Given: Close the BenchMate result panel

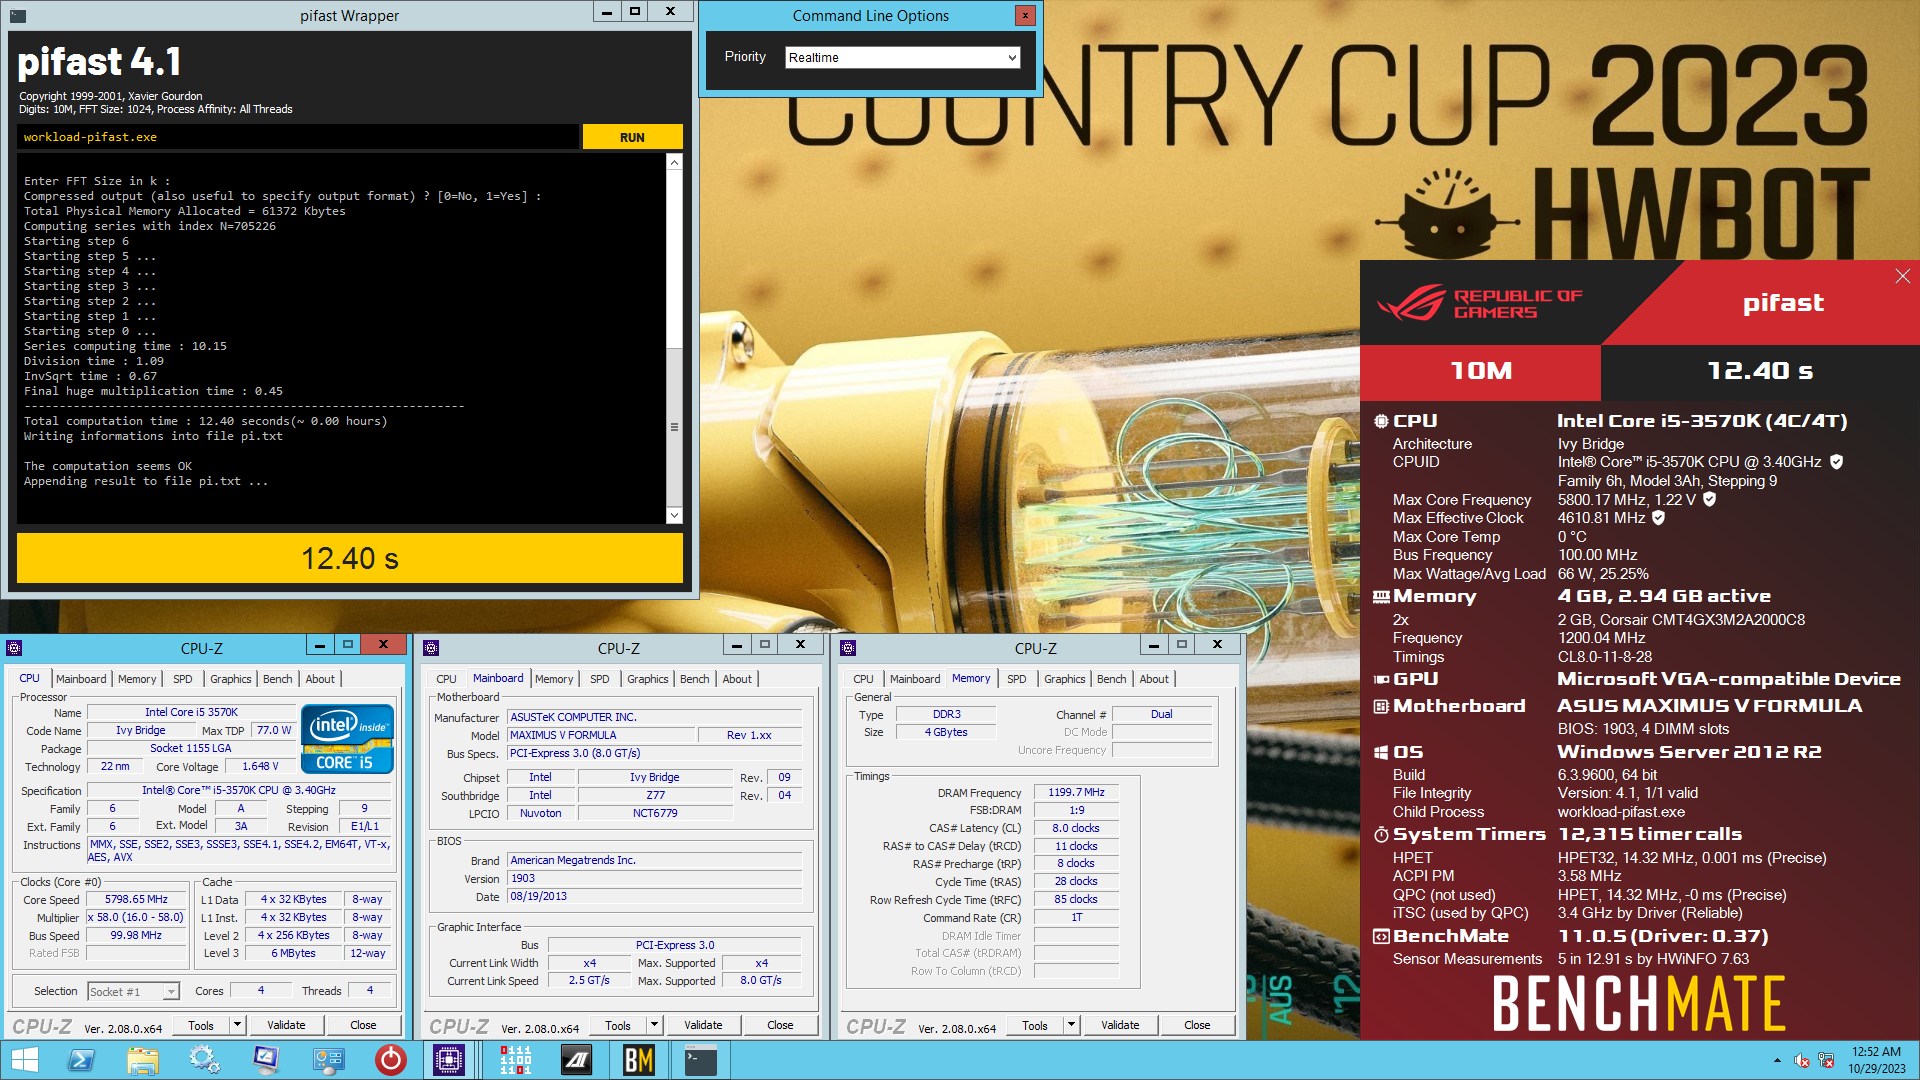Looking at the screenshot, I should coord(1902,276).
